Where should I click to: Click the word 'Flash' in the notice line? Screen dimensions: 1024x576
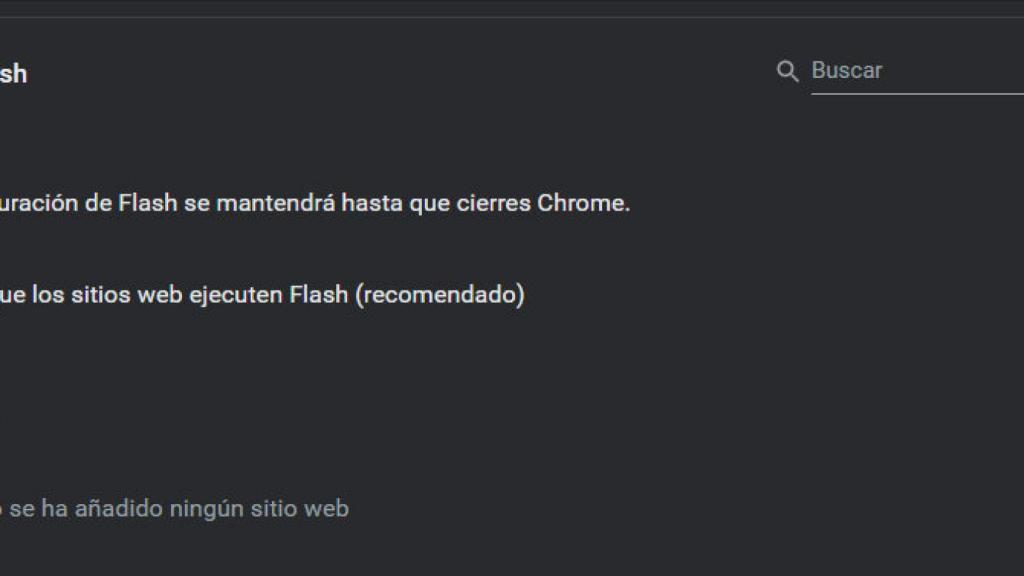148,203
